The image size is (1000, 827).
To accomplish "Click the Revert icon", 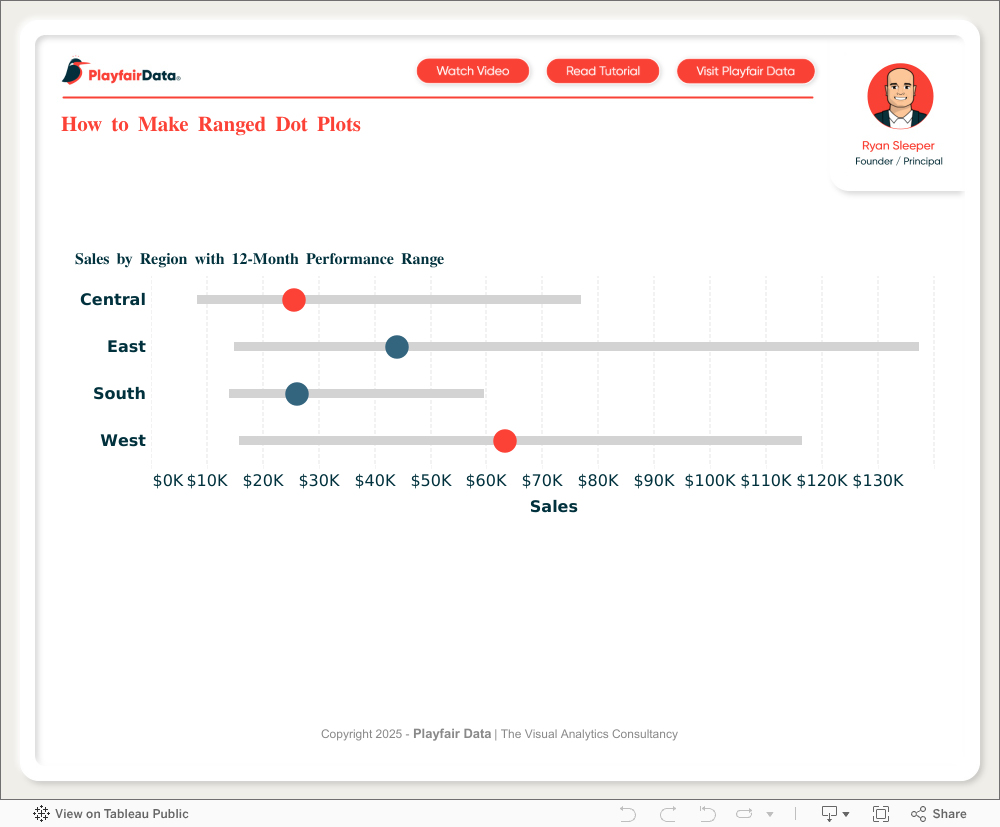I will [707, 814].
